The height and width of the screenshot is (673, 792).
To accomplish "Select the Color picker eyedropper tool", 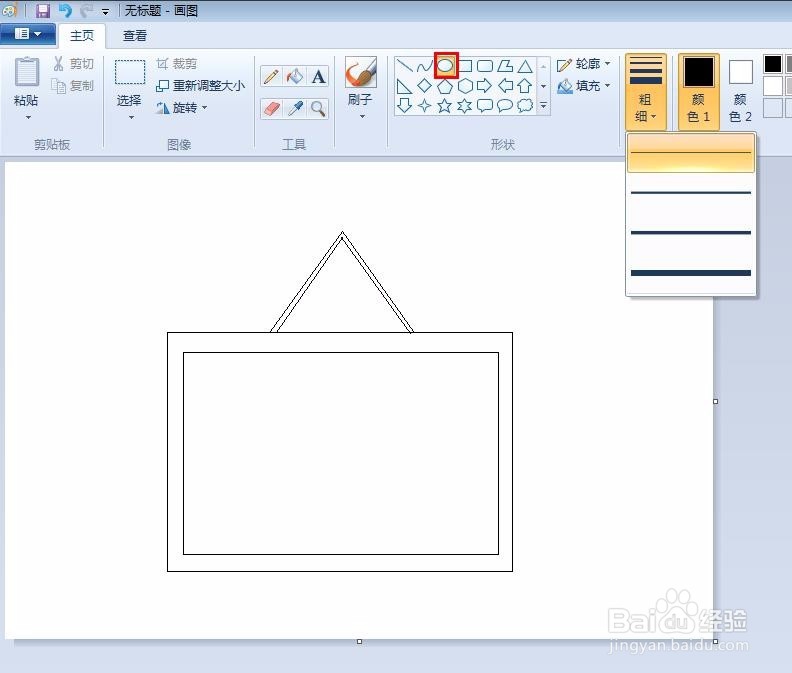I will [x=294, y=109].
